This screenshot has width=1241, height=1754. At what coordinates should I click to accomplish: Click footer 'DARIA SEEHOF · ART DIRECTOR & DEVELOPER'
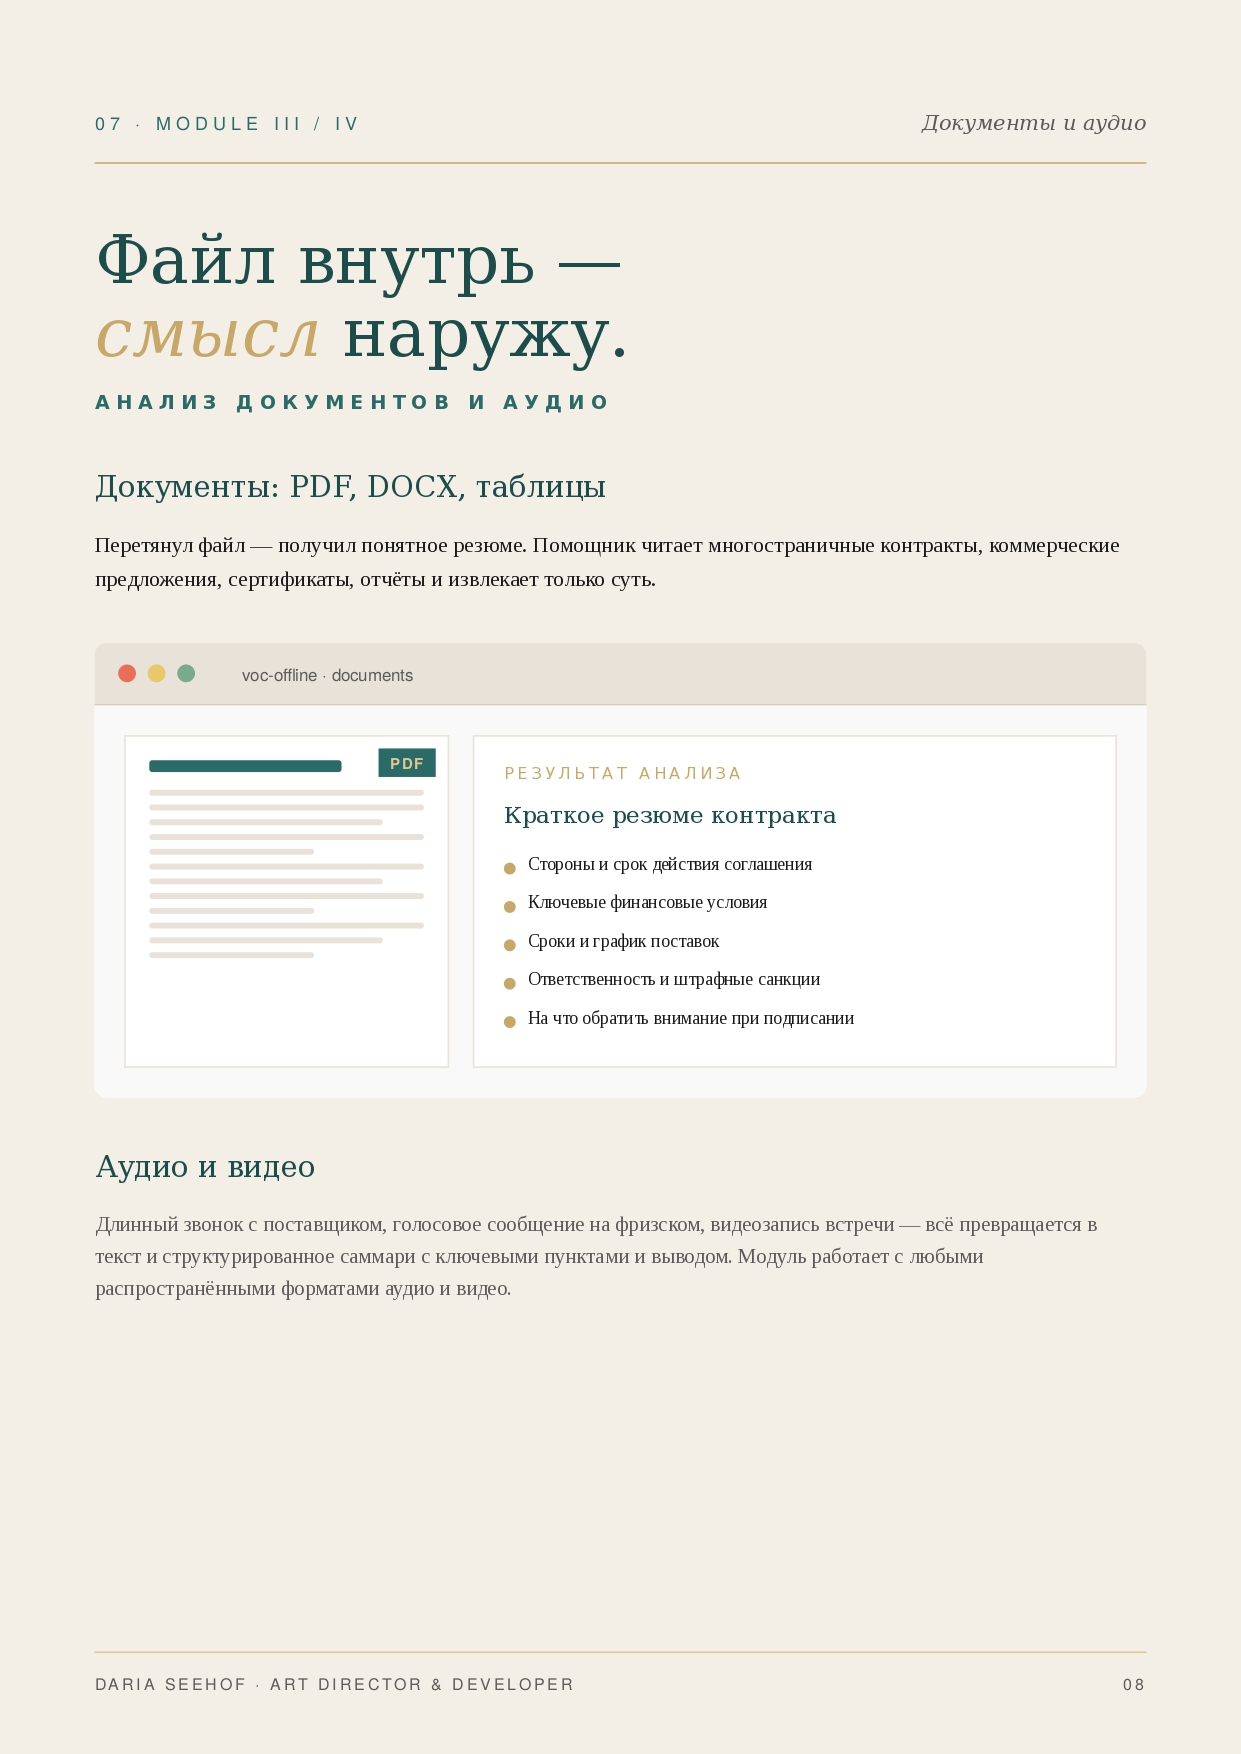point(334,1685)
